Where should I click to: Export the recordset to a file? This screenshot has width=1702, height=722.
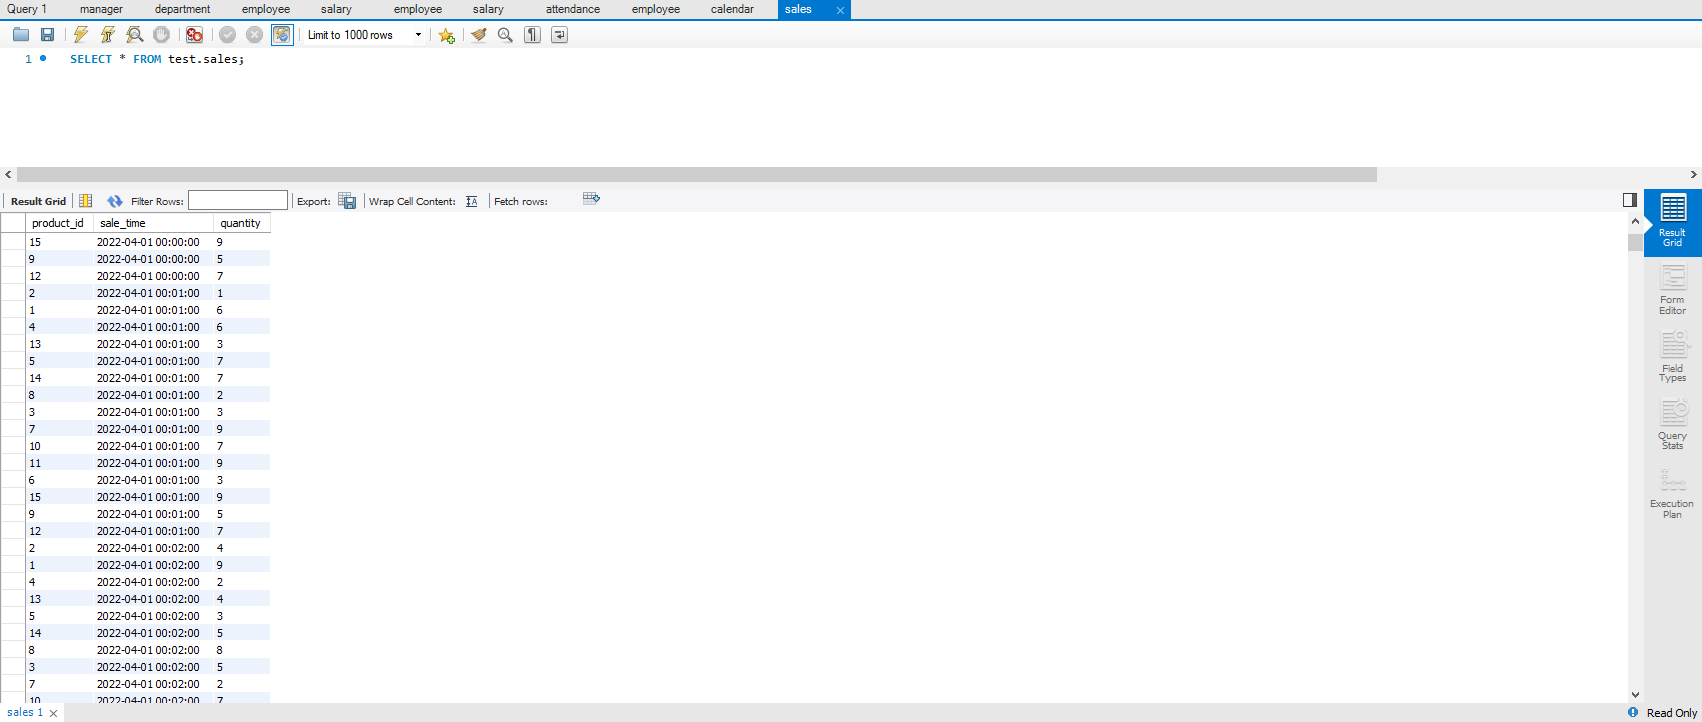pyautogui.click(x=347, y=201)
